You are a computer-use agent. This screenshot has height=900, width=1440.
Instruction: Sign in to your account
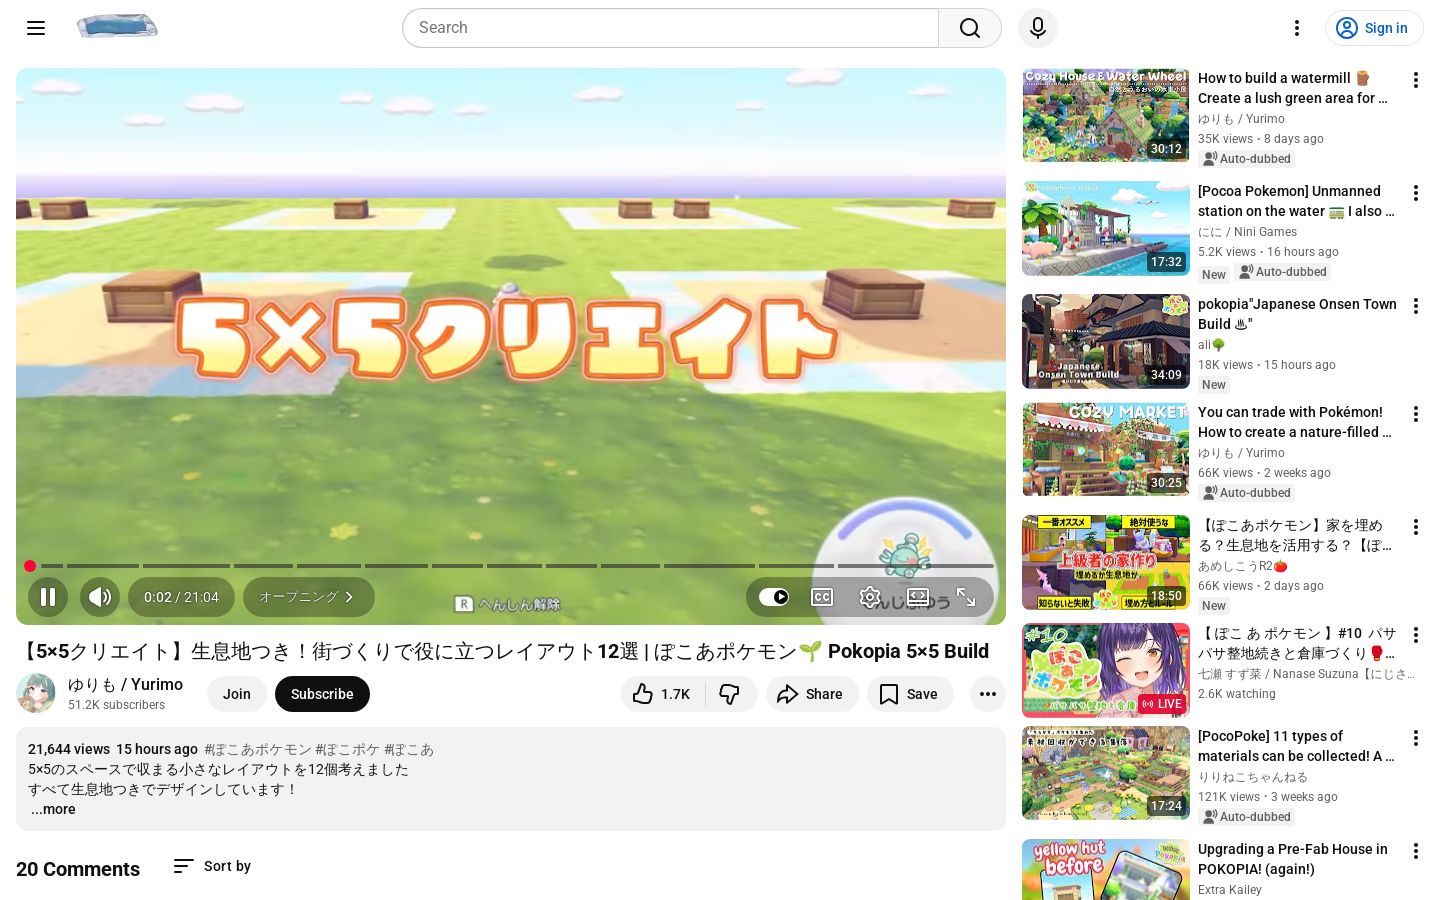[x=1374, y=28]
